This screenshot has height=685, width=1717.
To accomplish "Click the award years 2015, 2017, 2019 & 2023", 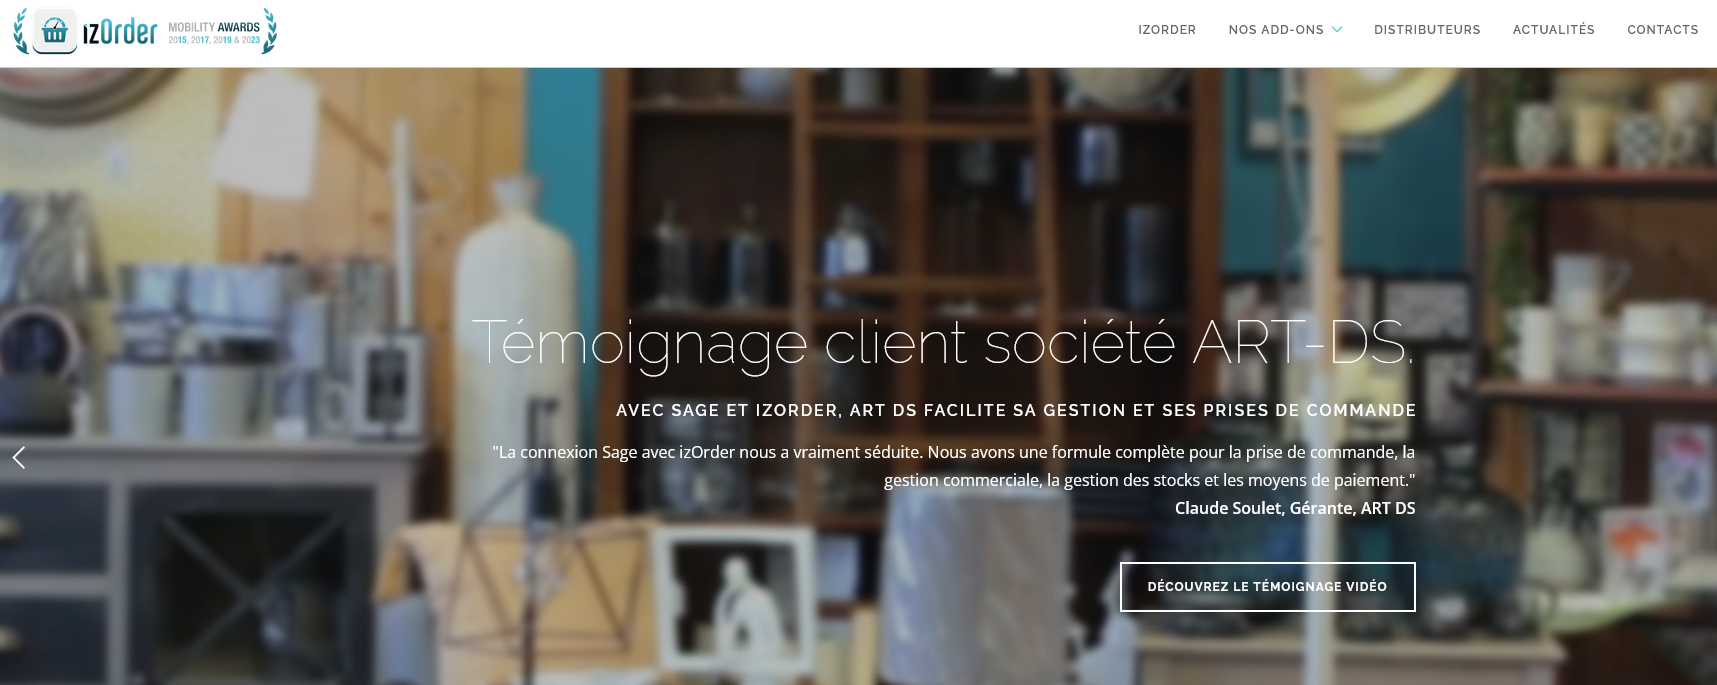I will (214, 40).
